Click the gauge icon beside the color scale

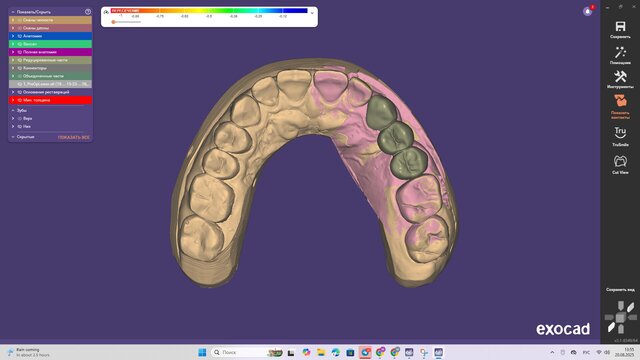(x=106, y=12)
